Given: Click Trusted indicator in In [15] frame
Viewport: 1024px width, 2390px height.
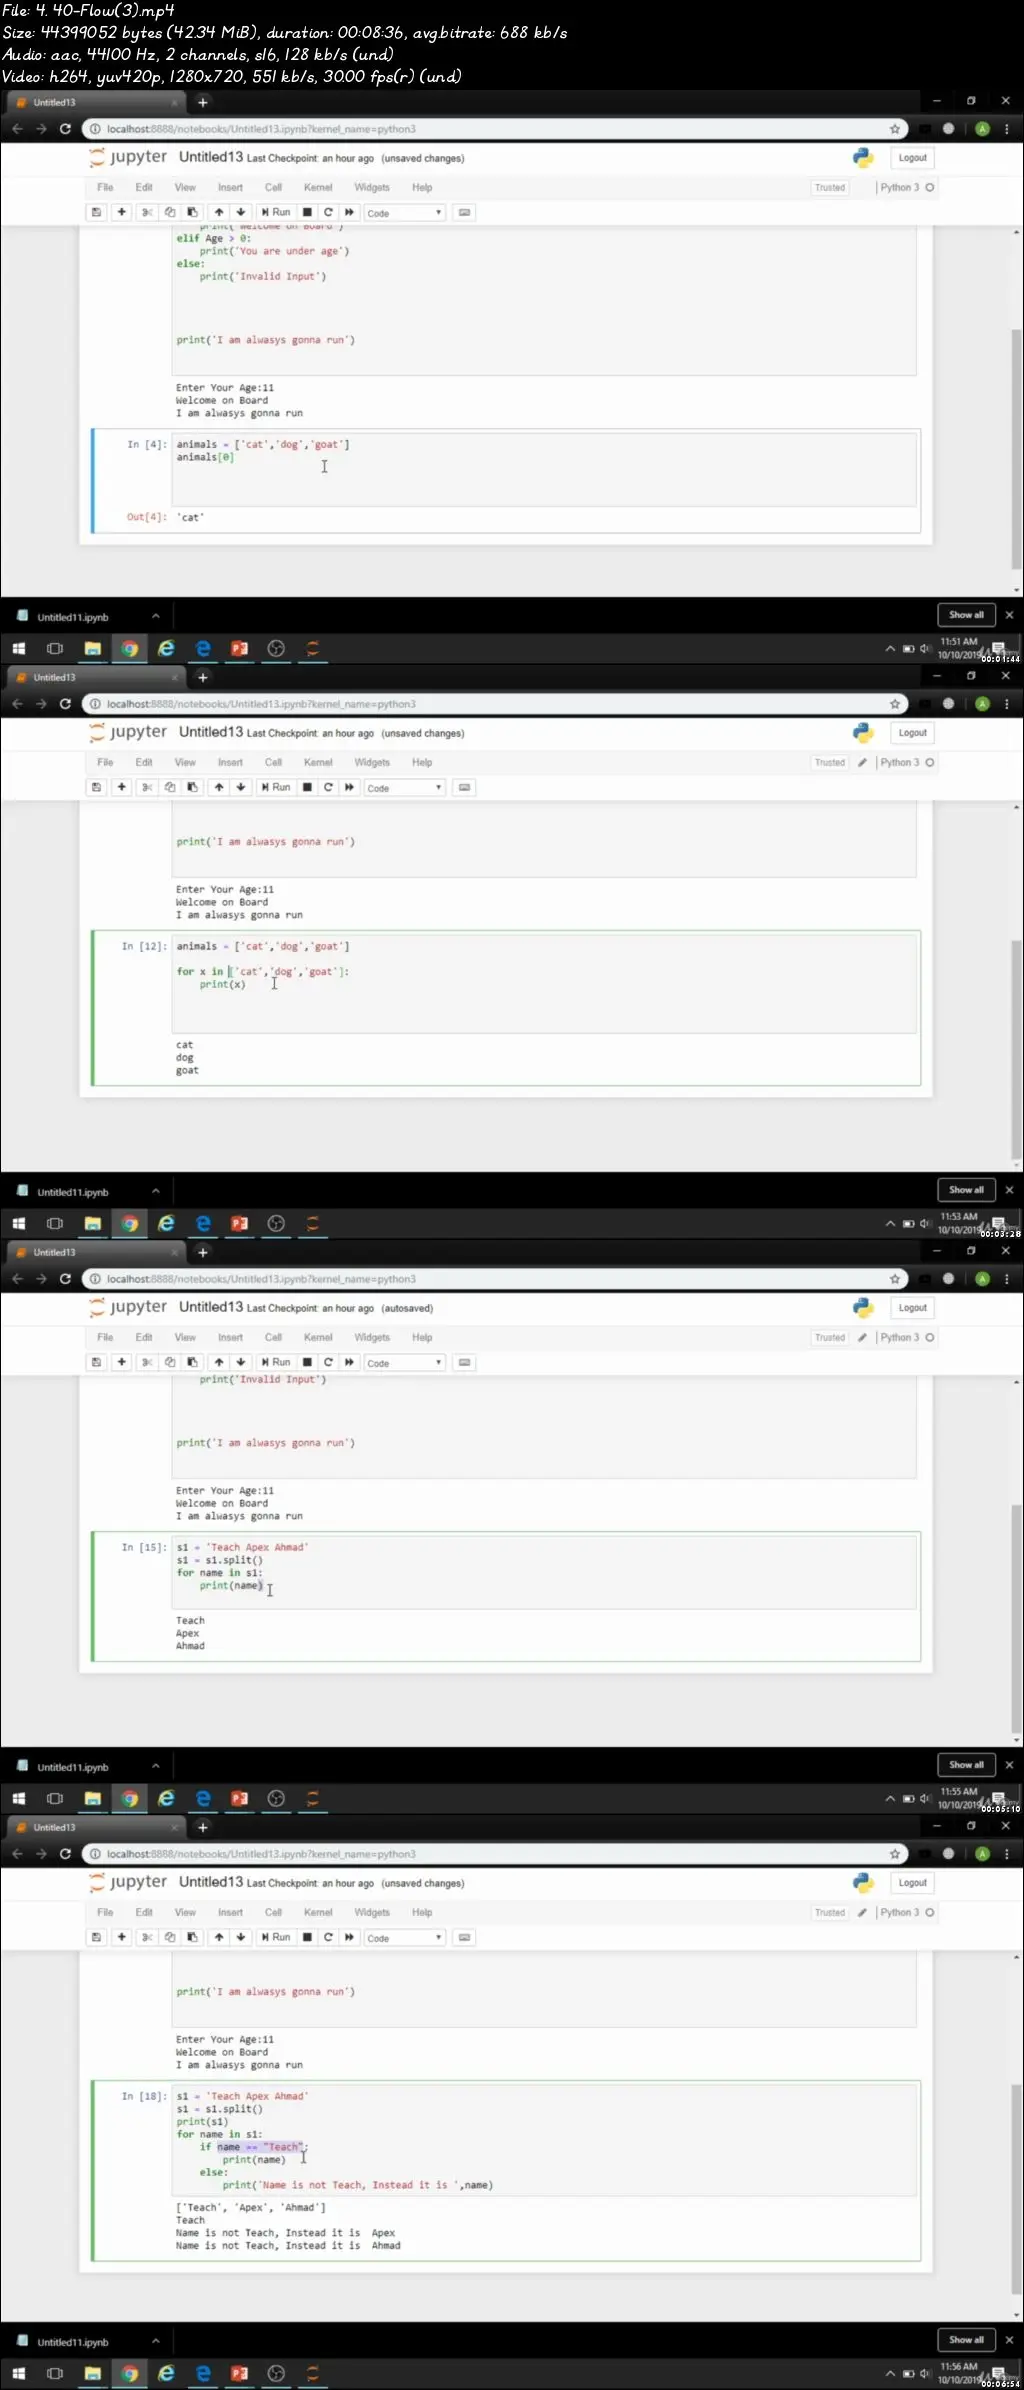Looking at the screenshot, I should click(x=830, y=1337).
